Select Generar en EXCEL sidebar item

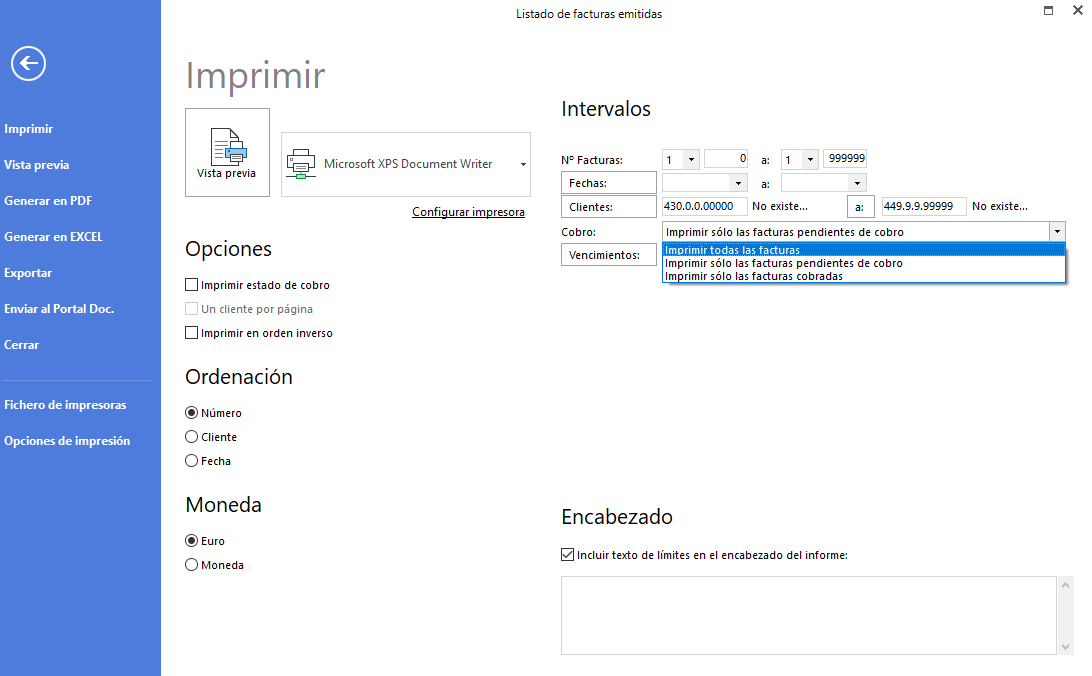[x=53, y=237]
